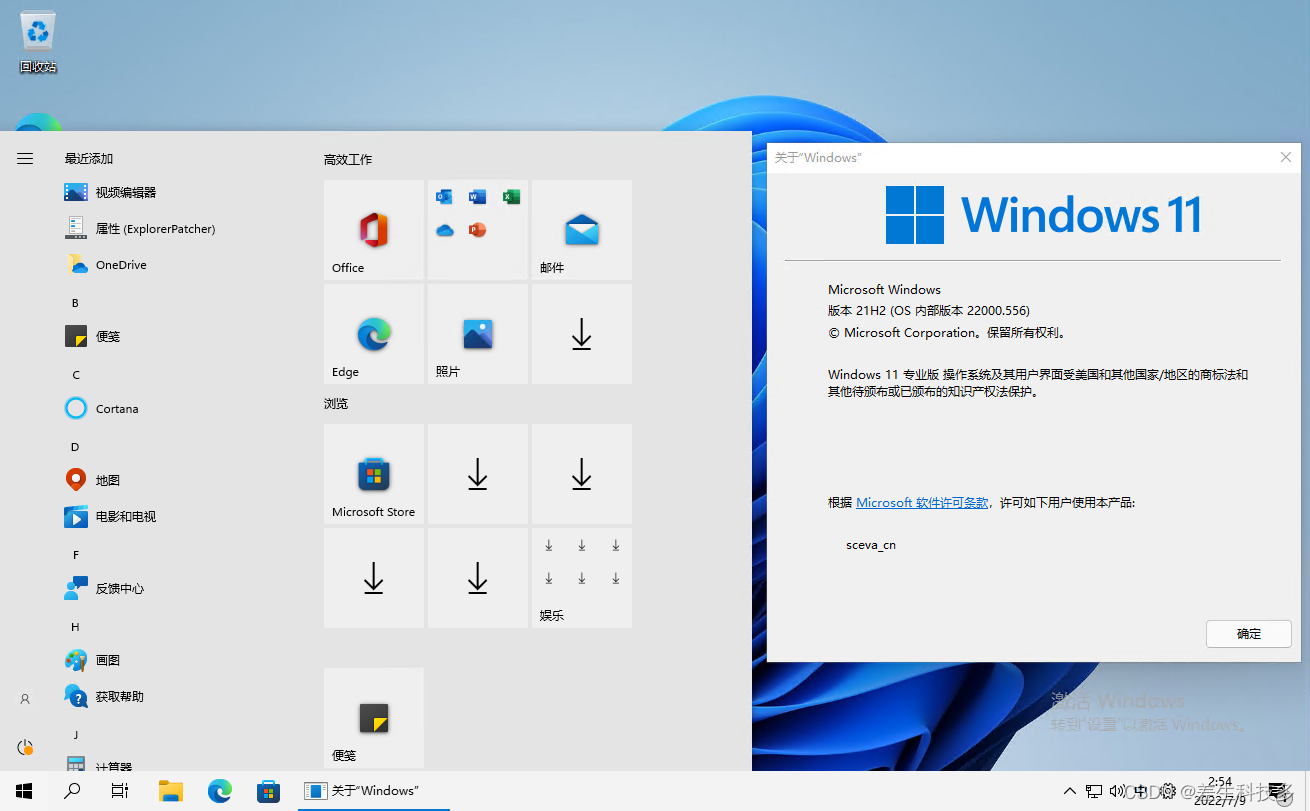This screenshot has height=811, width=1310.
Task: Open the volume tray icon
Action: [1118, 791]
